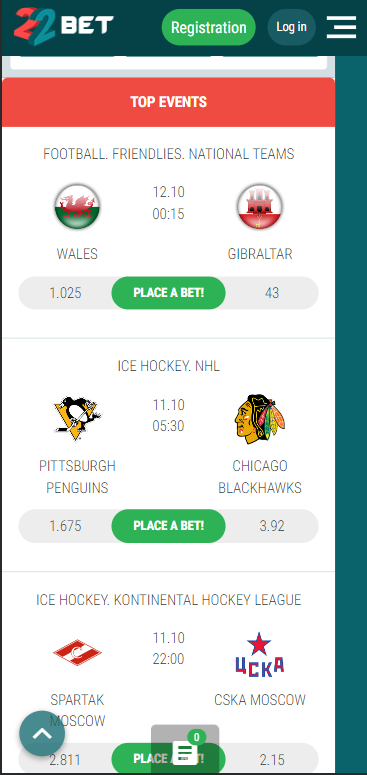This screenshot has height=775, width=367.
Task: Select the Pittsburgh Penguins logo
Action: pos(77,418)
